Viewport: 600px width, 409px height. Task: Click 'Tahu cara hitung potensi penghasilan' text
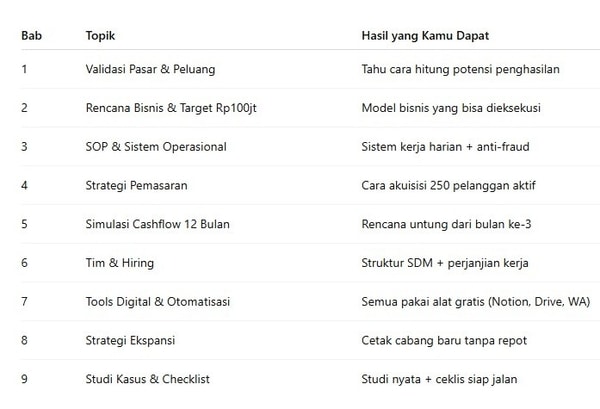tap(460, 70)
